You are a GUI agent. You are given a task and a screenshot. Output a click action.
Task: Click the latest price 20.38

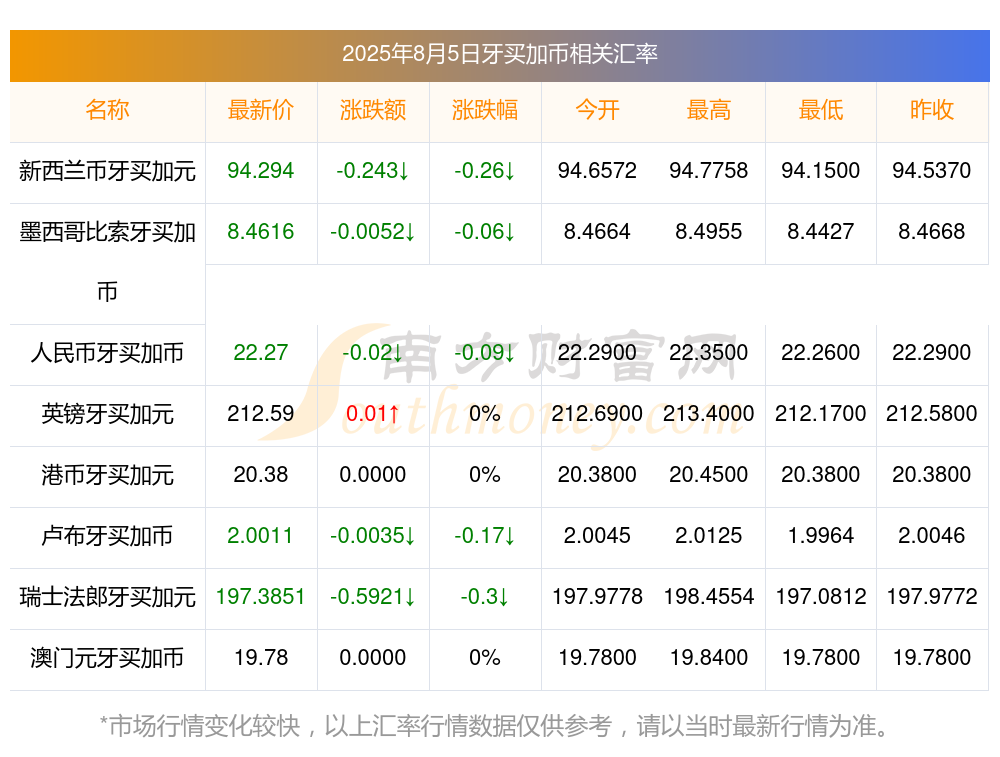click(x=260, y=474)
